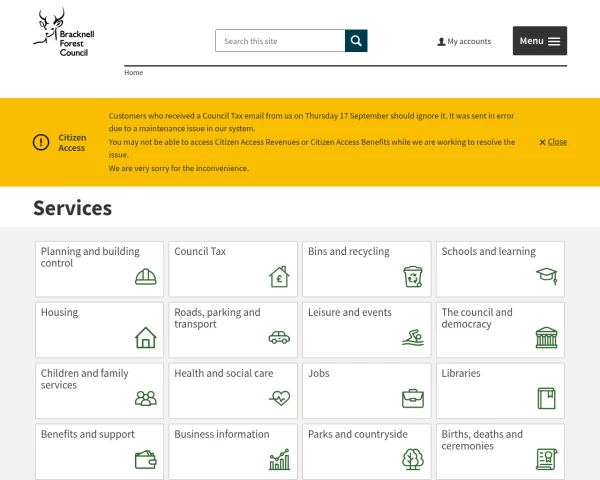This screenshot has height=480, width=600.
Task: Open Planning and building control link
Action: 90,257
